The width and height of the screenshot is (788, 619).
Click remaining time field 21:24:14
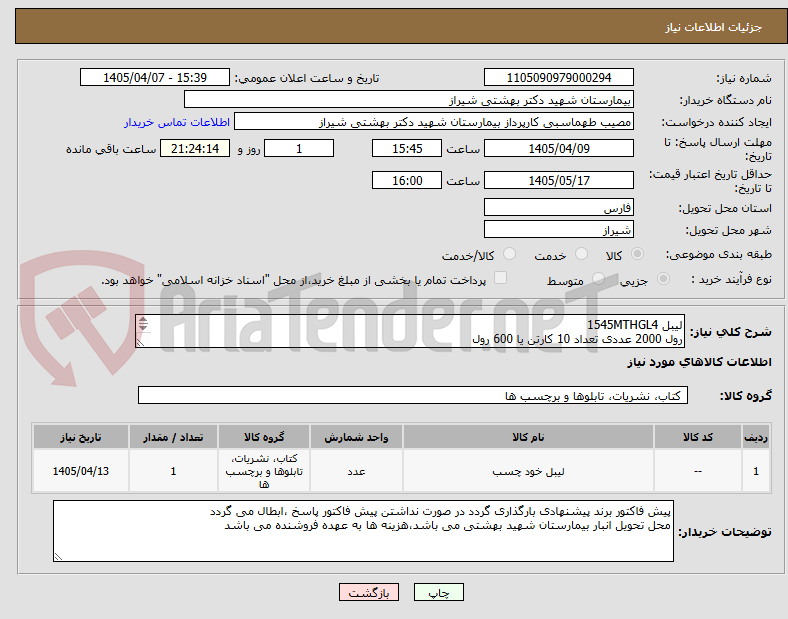point(195,148)
